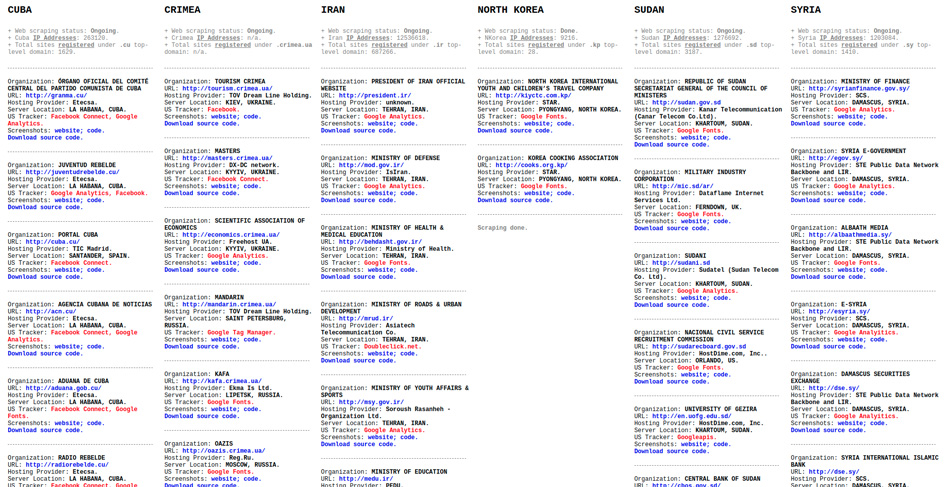
Task: Follow the http://esyria.sy/ URL
Action: tap(839, 311)
